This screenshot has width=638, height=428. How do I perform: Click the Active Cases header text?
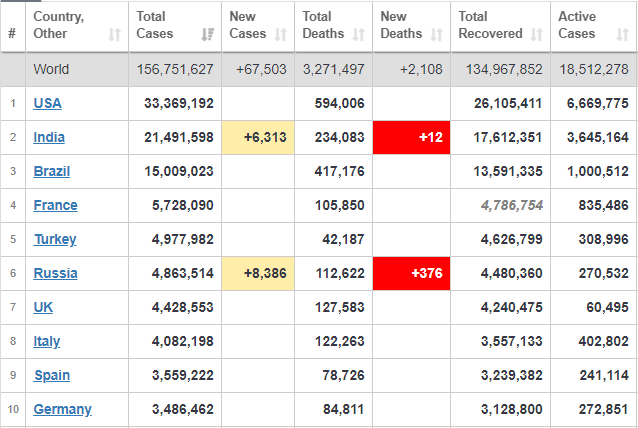(577, 25)
